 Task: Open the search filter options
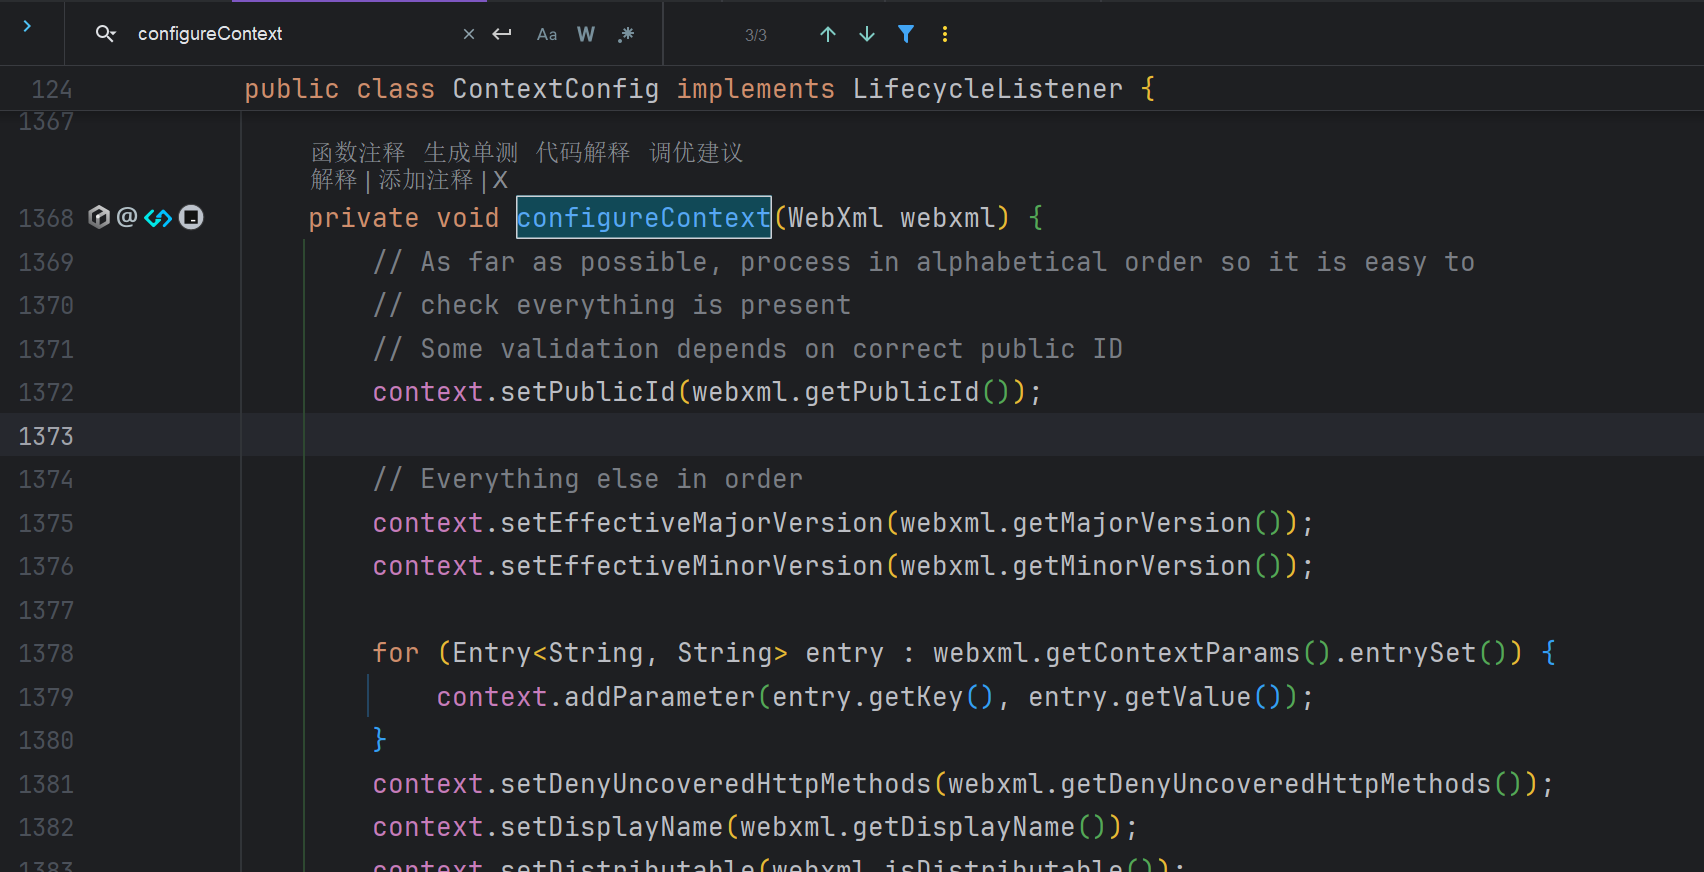click(906, 34)
